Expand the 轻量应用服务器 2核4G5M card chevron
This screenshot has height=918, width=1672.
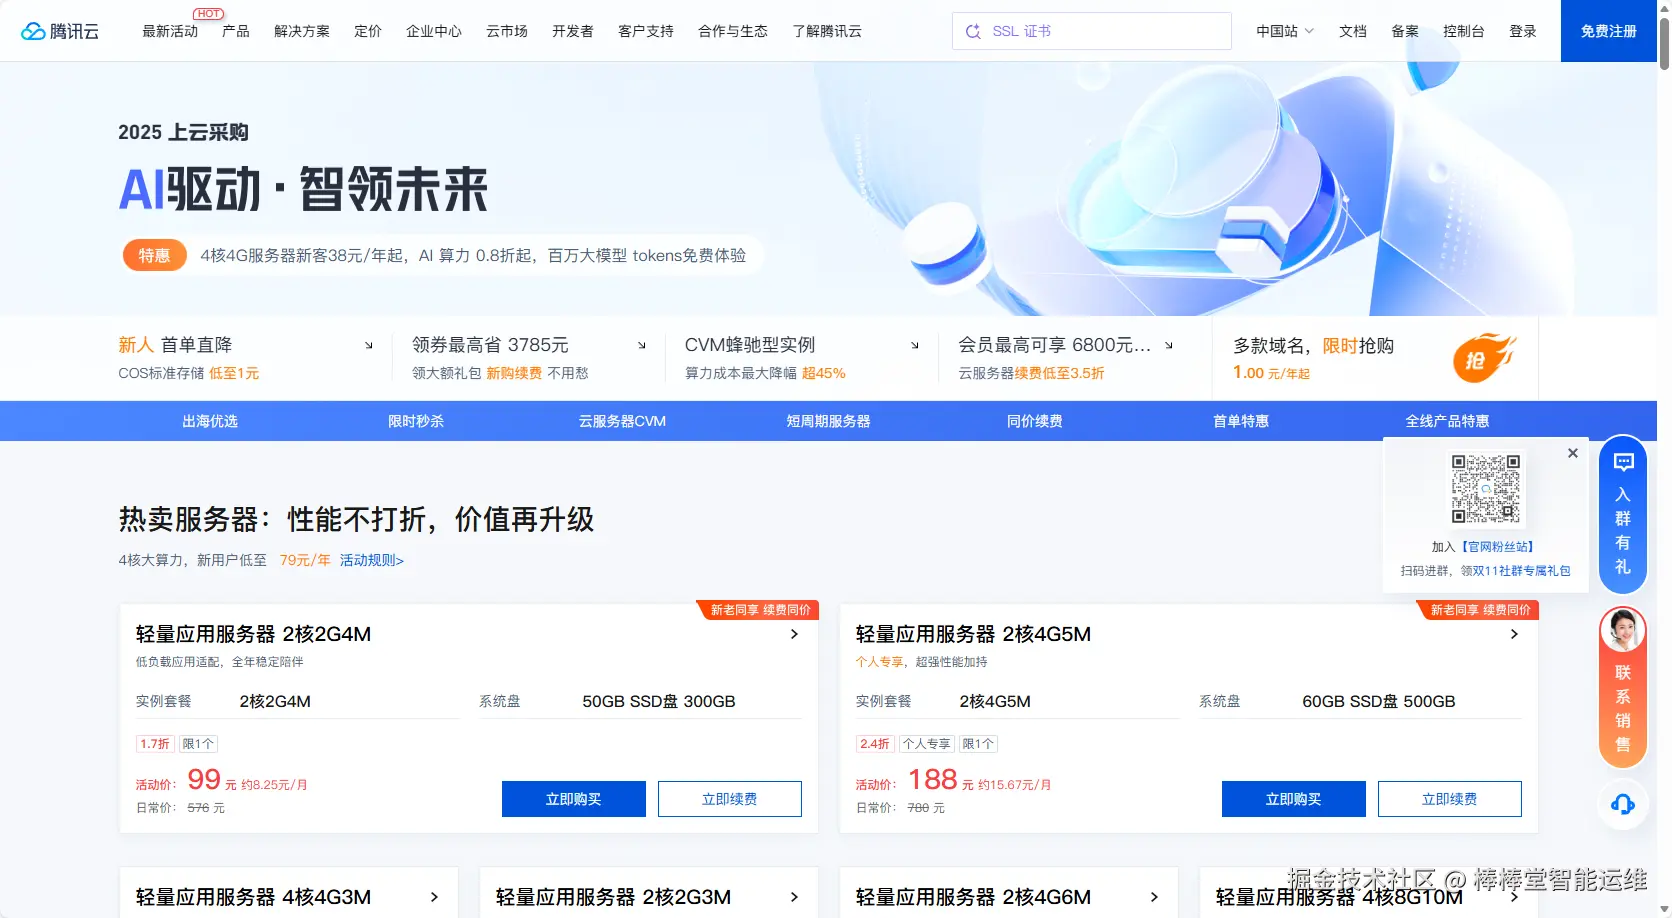[x=1514, y=634]
